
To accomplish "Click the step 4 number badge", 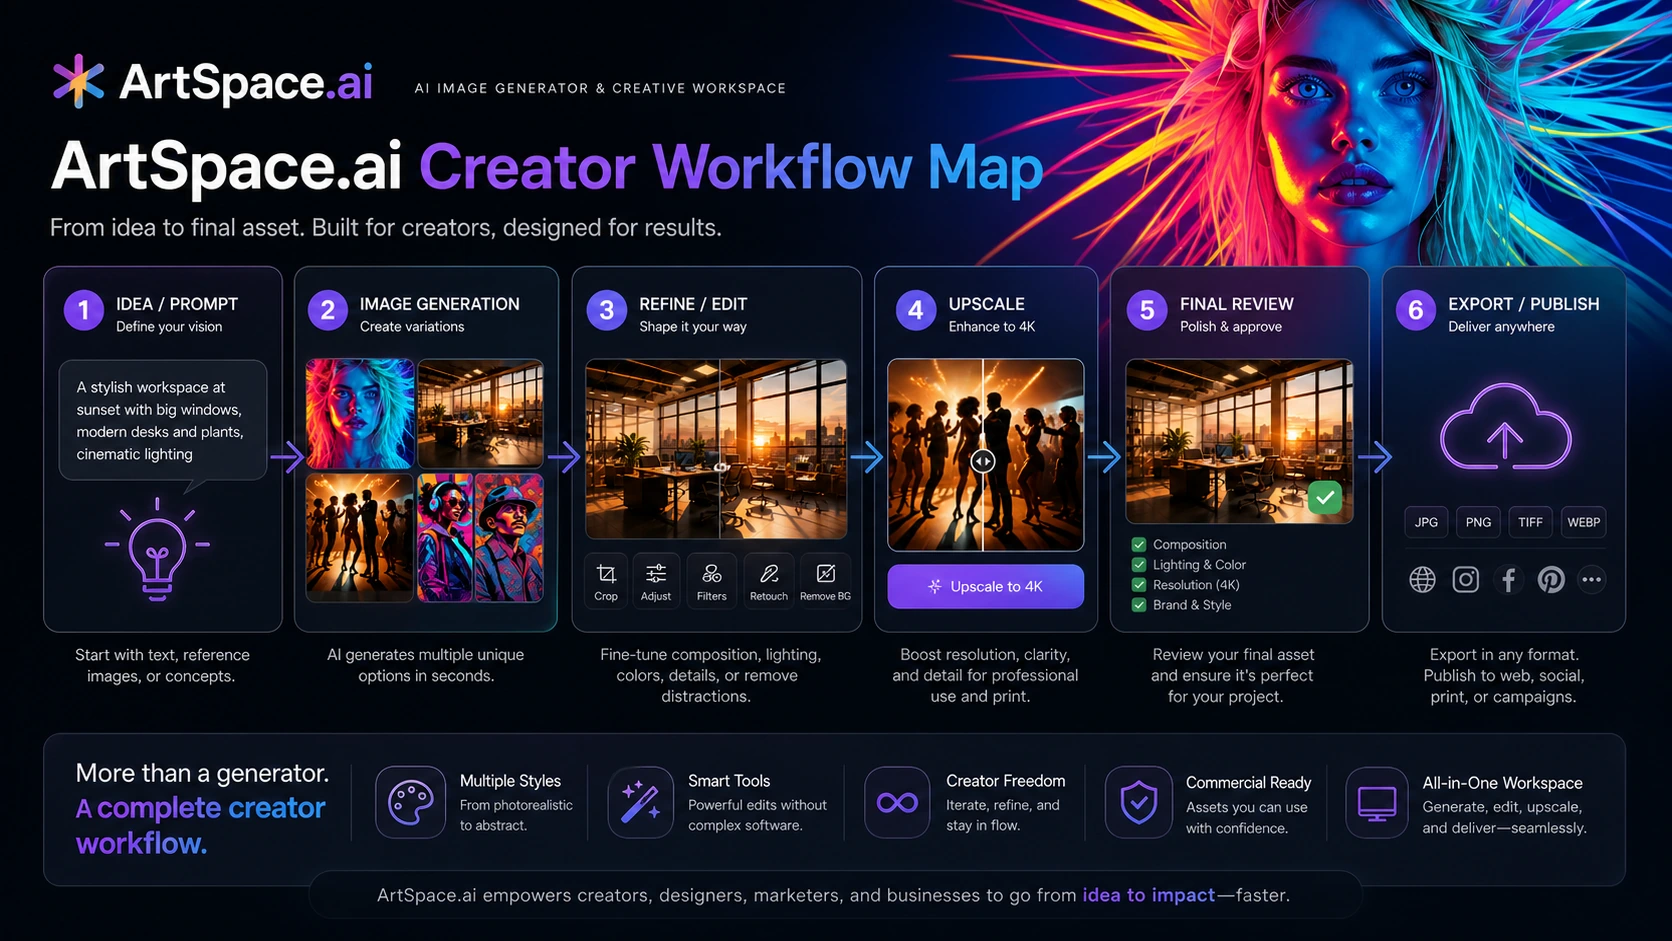I will coord(915,310).
